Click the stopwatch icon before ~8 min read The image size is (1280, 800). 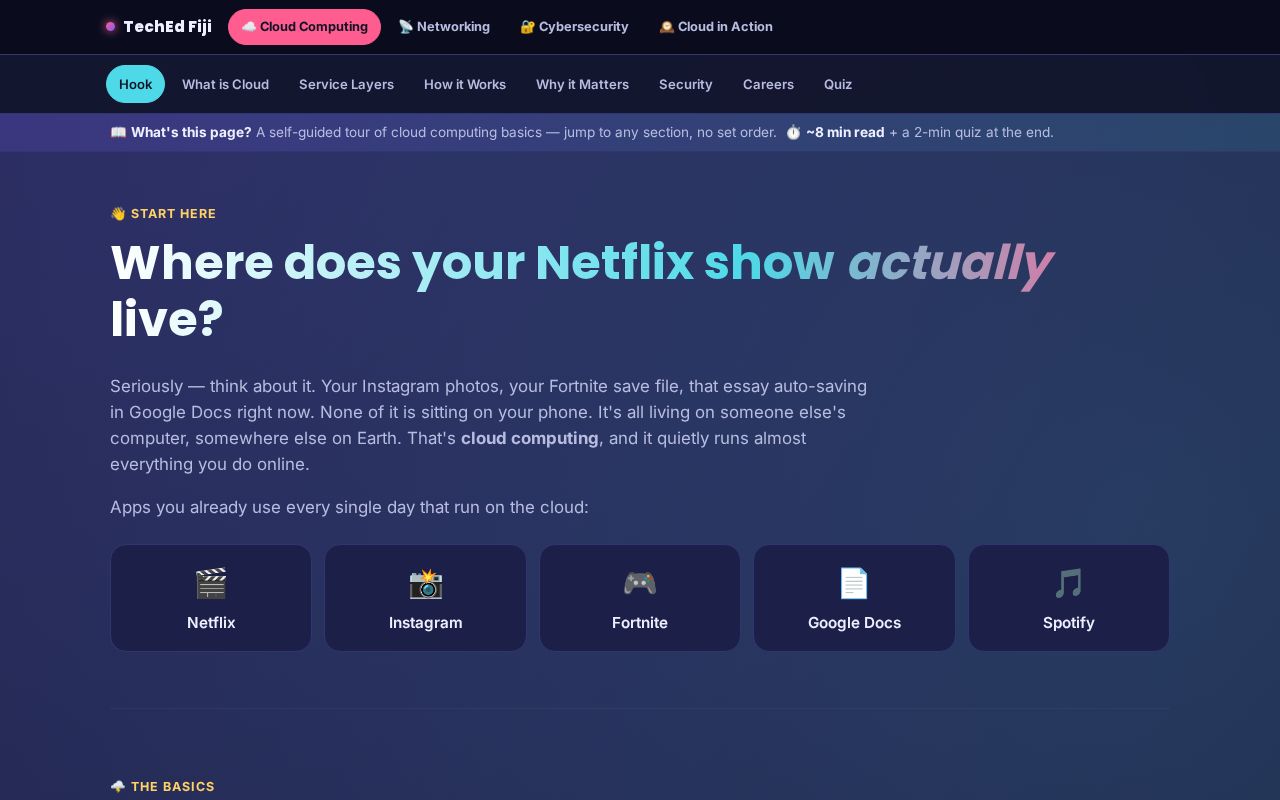click(793, 132)
